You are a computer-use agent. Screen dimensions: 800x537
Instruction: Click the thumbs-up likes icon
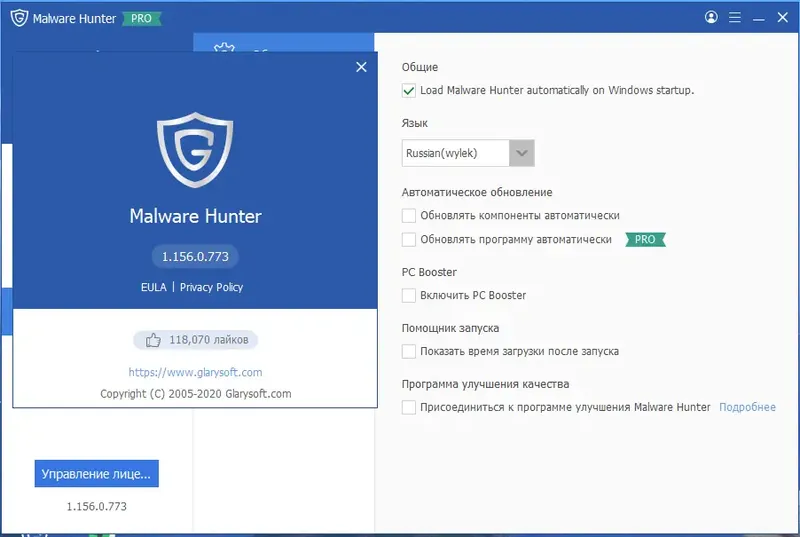(153, 340)
